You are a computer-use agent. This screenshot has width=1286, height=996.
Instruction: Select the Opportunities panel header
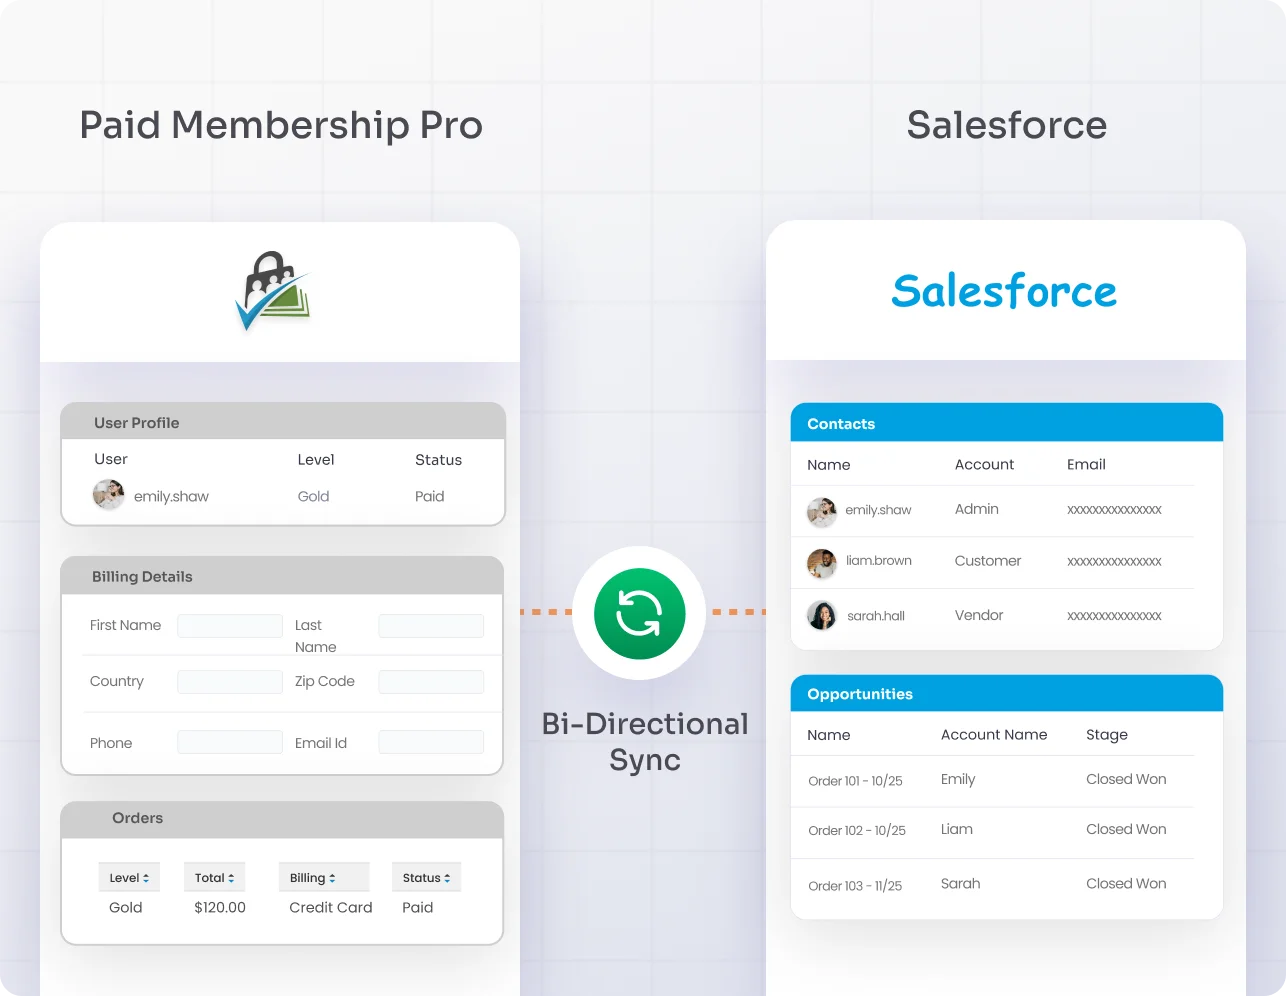click(1007, 693)
